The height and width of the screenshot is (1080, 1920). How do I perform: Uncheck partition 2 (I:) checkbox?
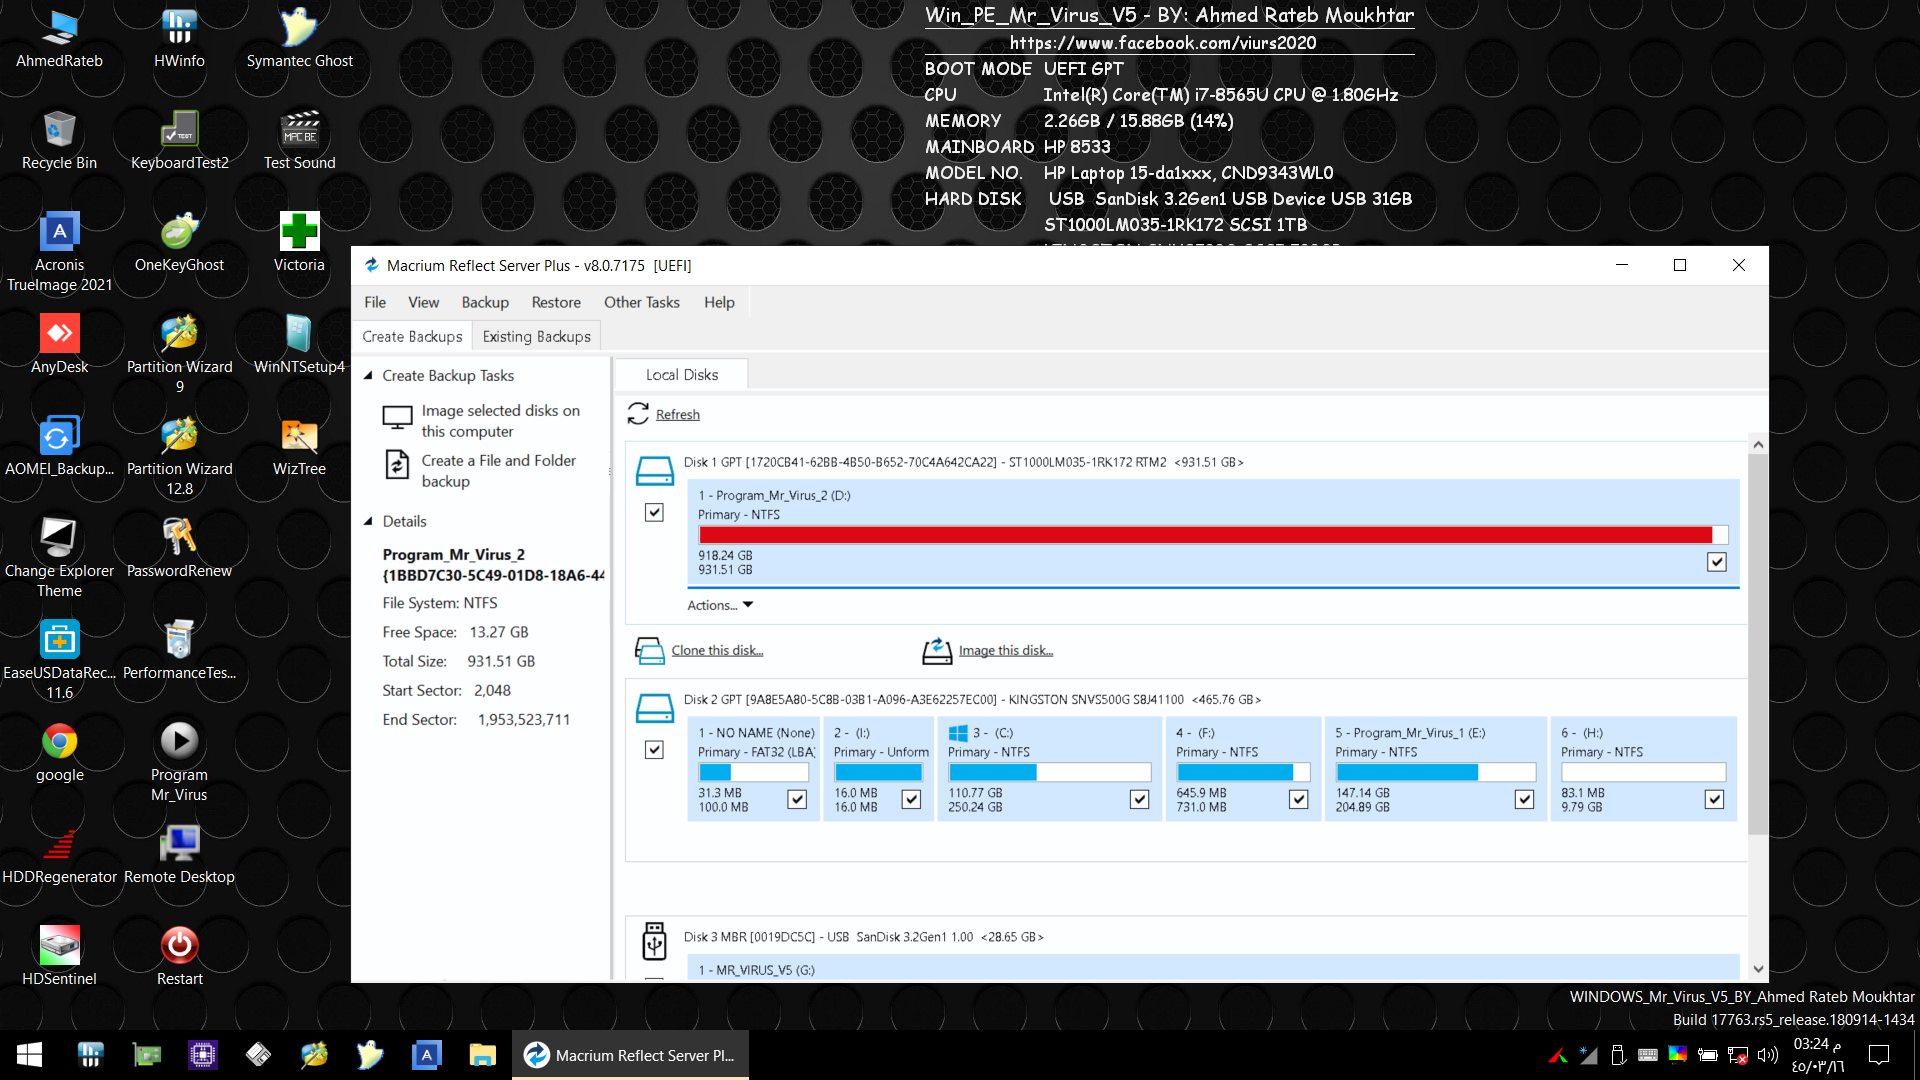[x=911, y=799]
